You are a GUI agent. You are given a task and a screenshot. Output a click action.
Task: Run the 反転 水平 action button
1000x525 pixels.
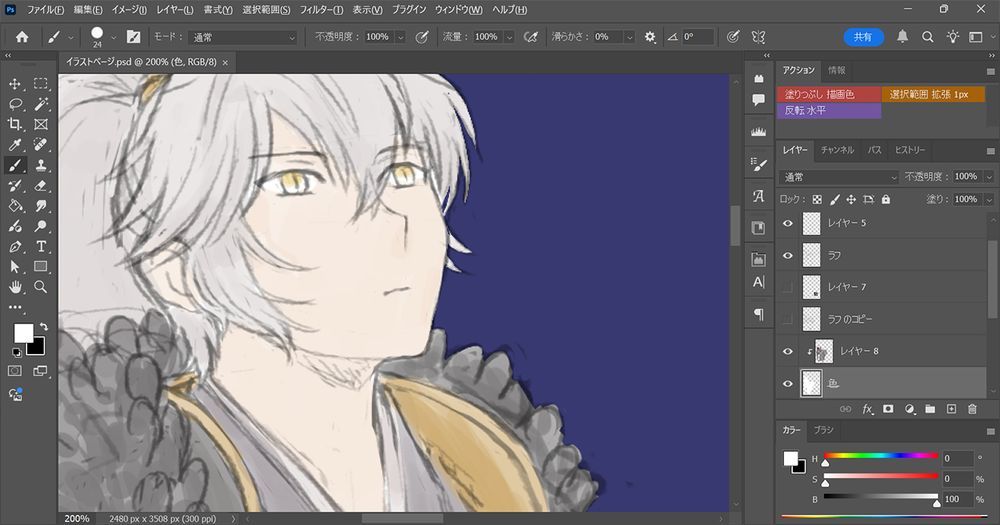coord(828,110)
